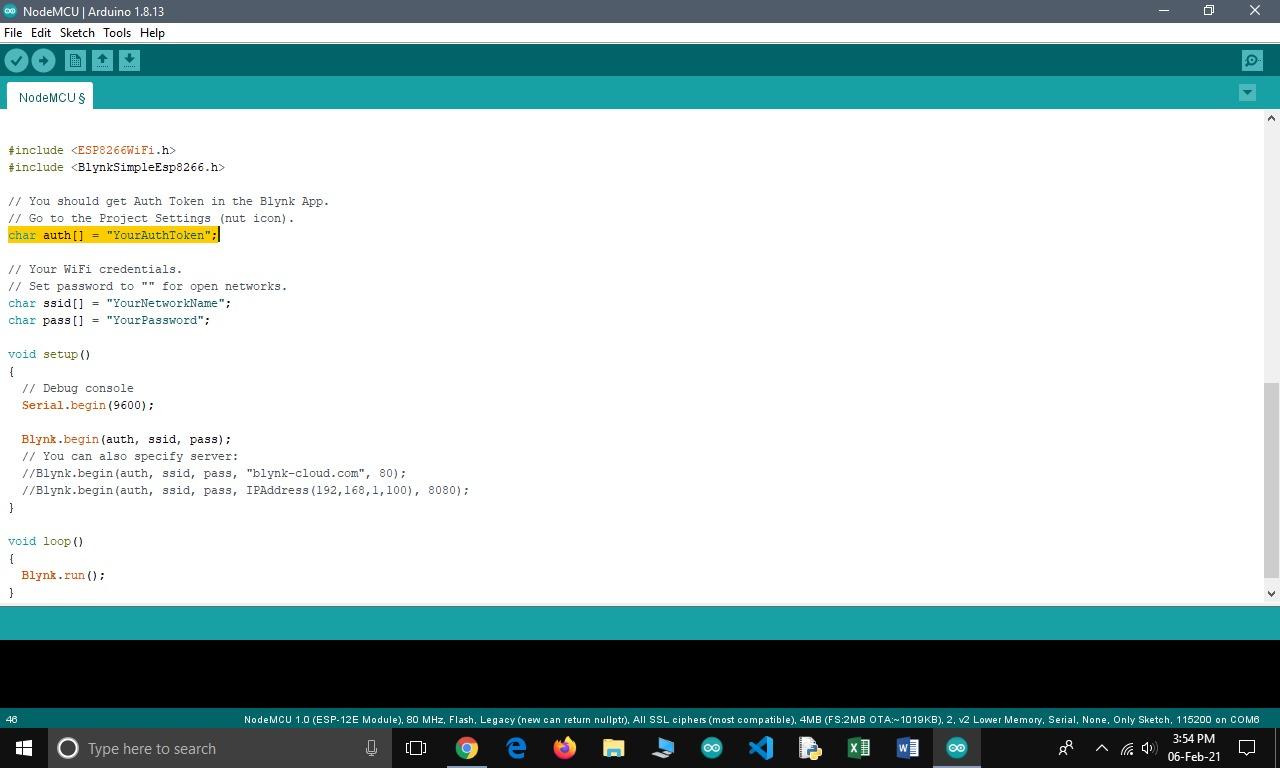This screenshot has width=1280, height=768.
Task: Create a new sketch with the New icon
Action: 75,61
